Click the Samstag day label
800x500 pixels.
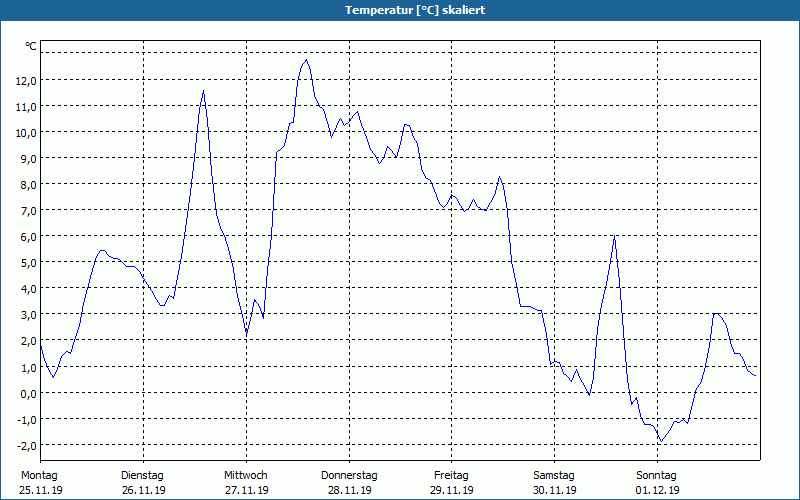[554, 476]
